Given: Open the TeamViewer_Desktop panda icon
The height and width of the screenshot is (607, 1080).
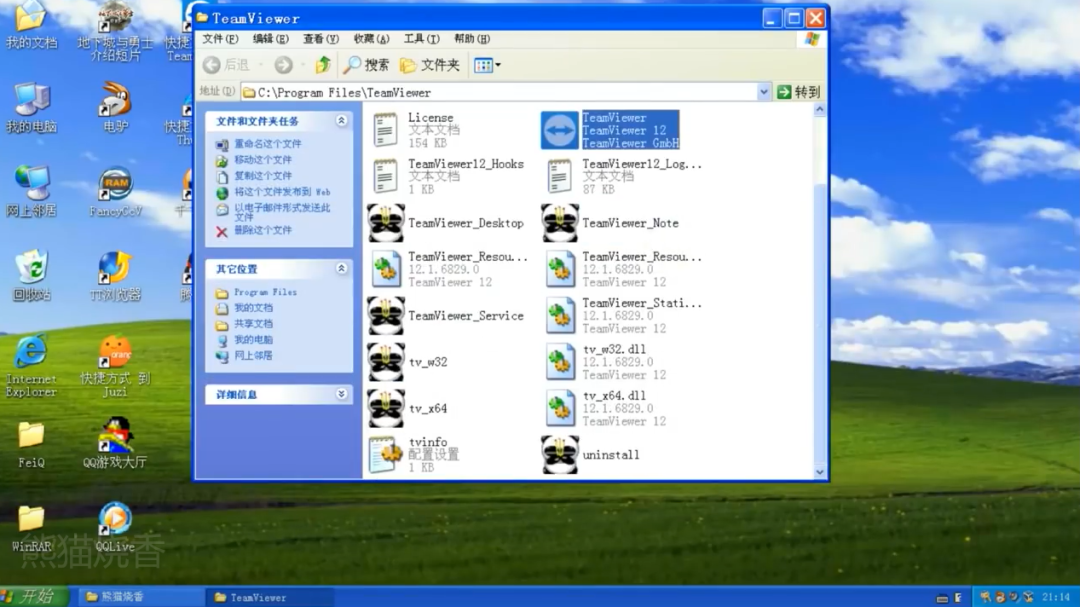Looking at the screenshot, I should 386,223.
